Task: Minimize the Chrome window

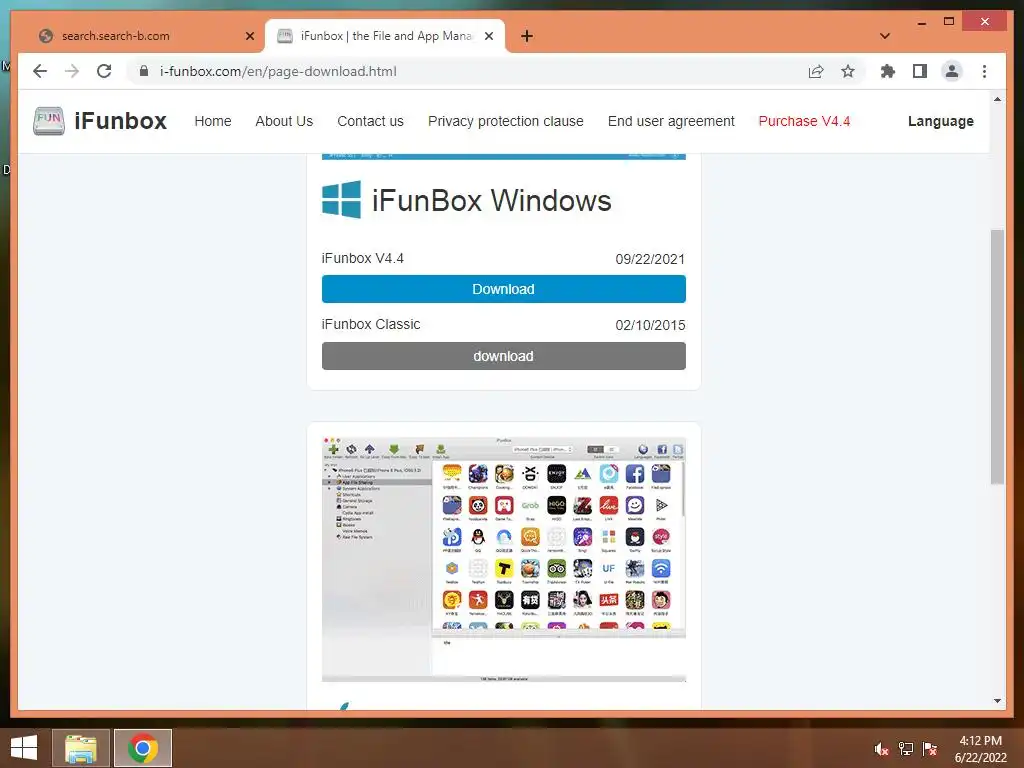Action: (921, 22)
